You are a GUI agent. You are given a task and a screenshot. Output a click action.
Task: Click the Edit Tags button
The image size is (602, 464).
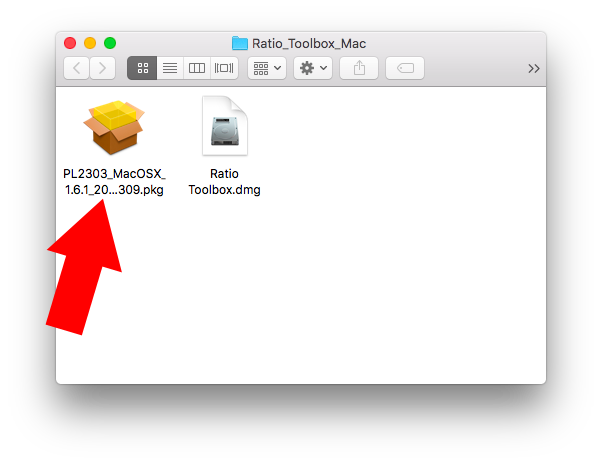405,68
